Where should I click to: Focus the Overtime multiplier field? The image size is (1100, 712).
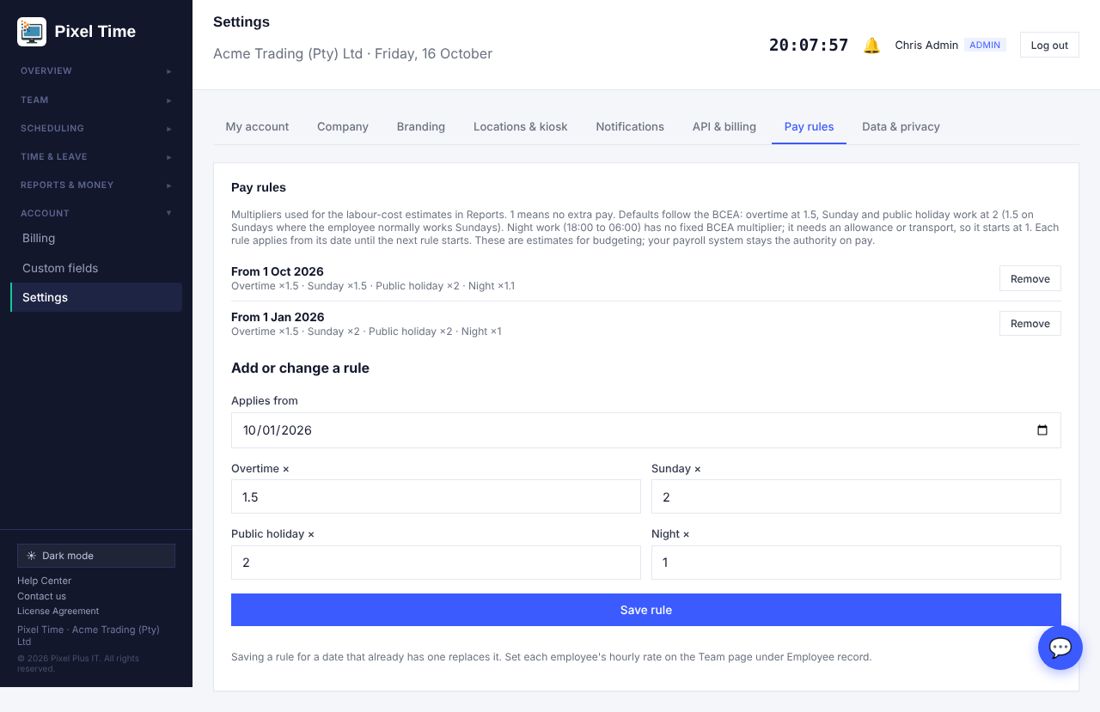click(x=436, y=497)
